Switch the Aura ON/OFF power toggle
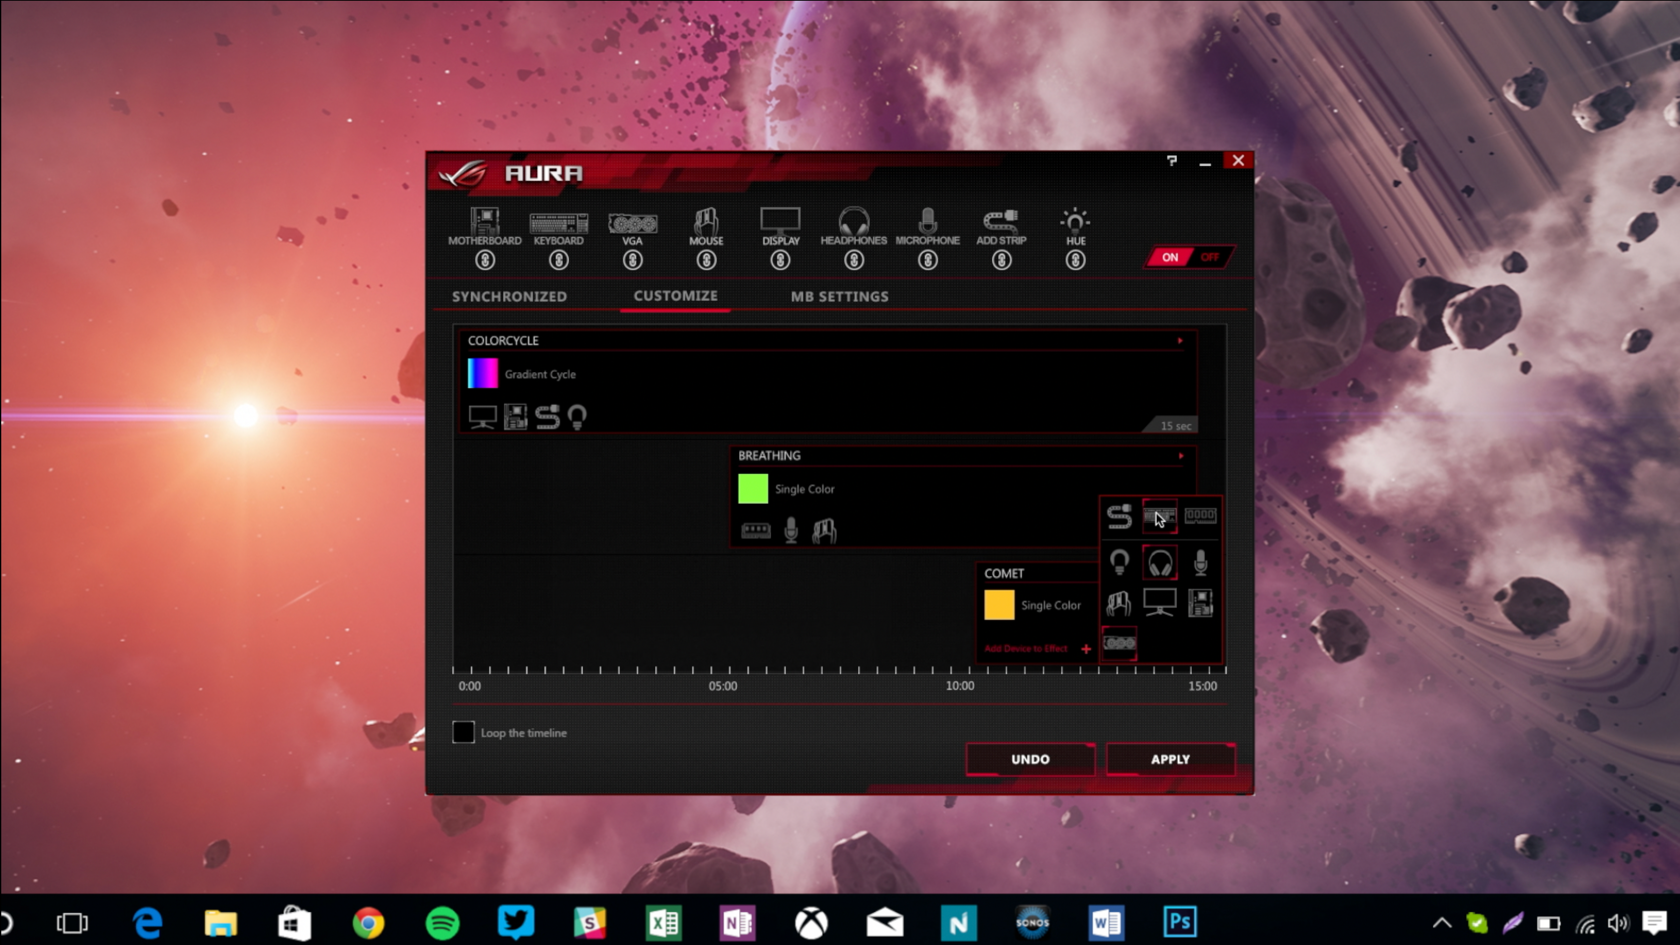Image resolution: width=1680 pixels, height=945 pixels. [1188, 257]
